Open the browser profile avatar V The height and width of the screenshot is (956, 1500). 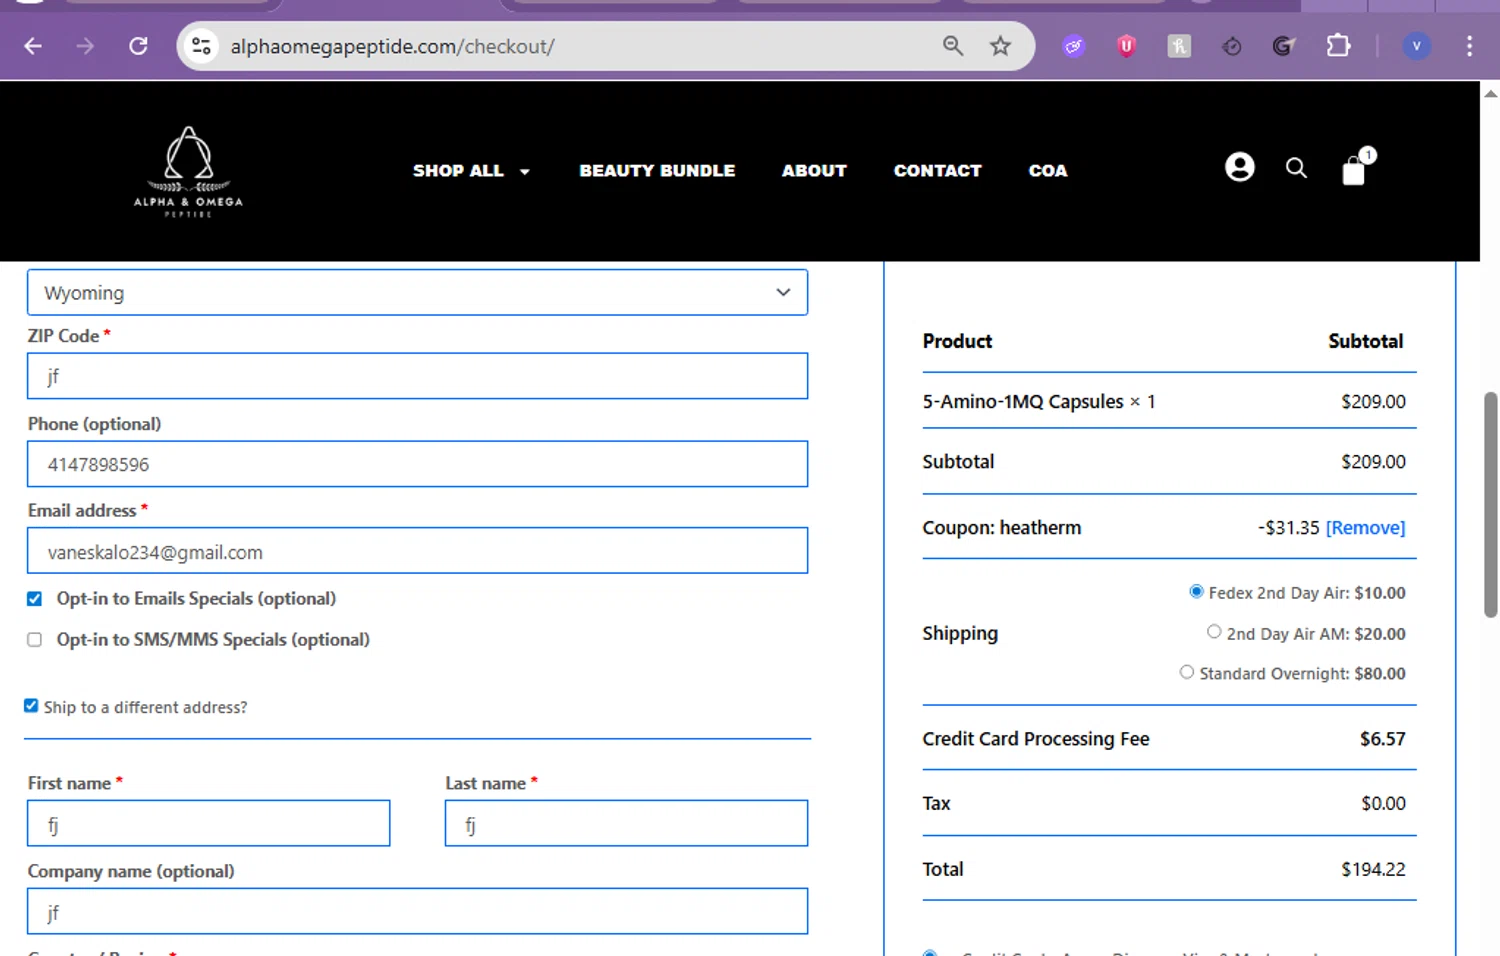point(1417,46)
